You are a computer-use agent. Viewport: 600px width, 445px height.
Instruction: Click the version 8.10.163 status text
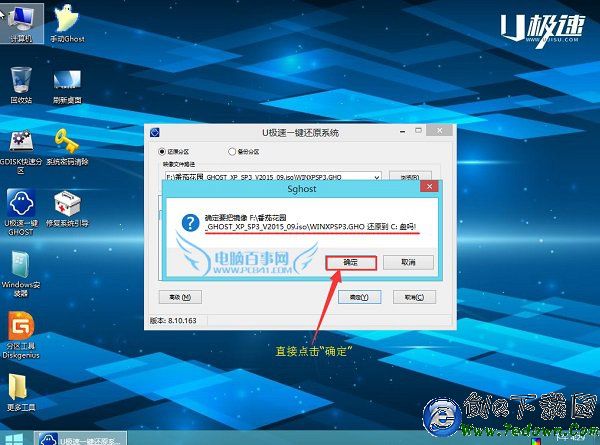click(x=173, y=321)
